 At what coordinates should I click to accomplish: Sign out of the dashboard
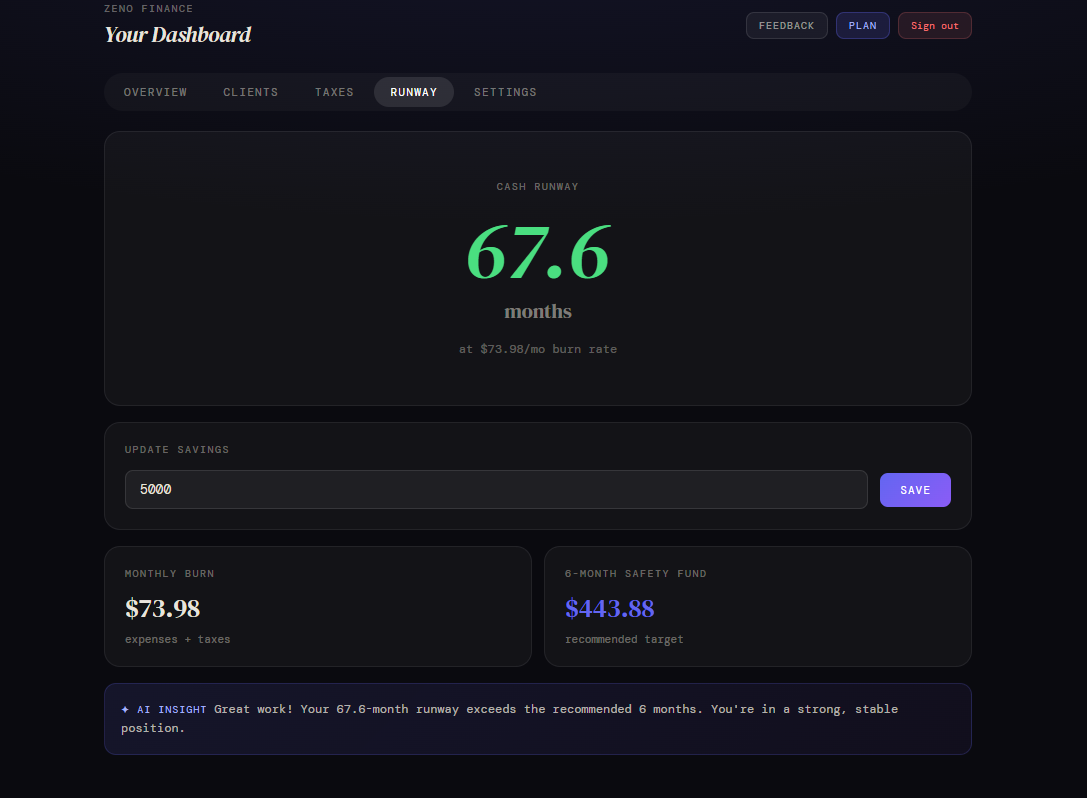click(x=934, y=26)
